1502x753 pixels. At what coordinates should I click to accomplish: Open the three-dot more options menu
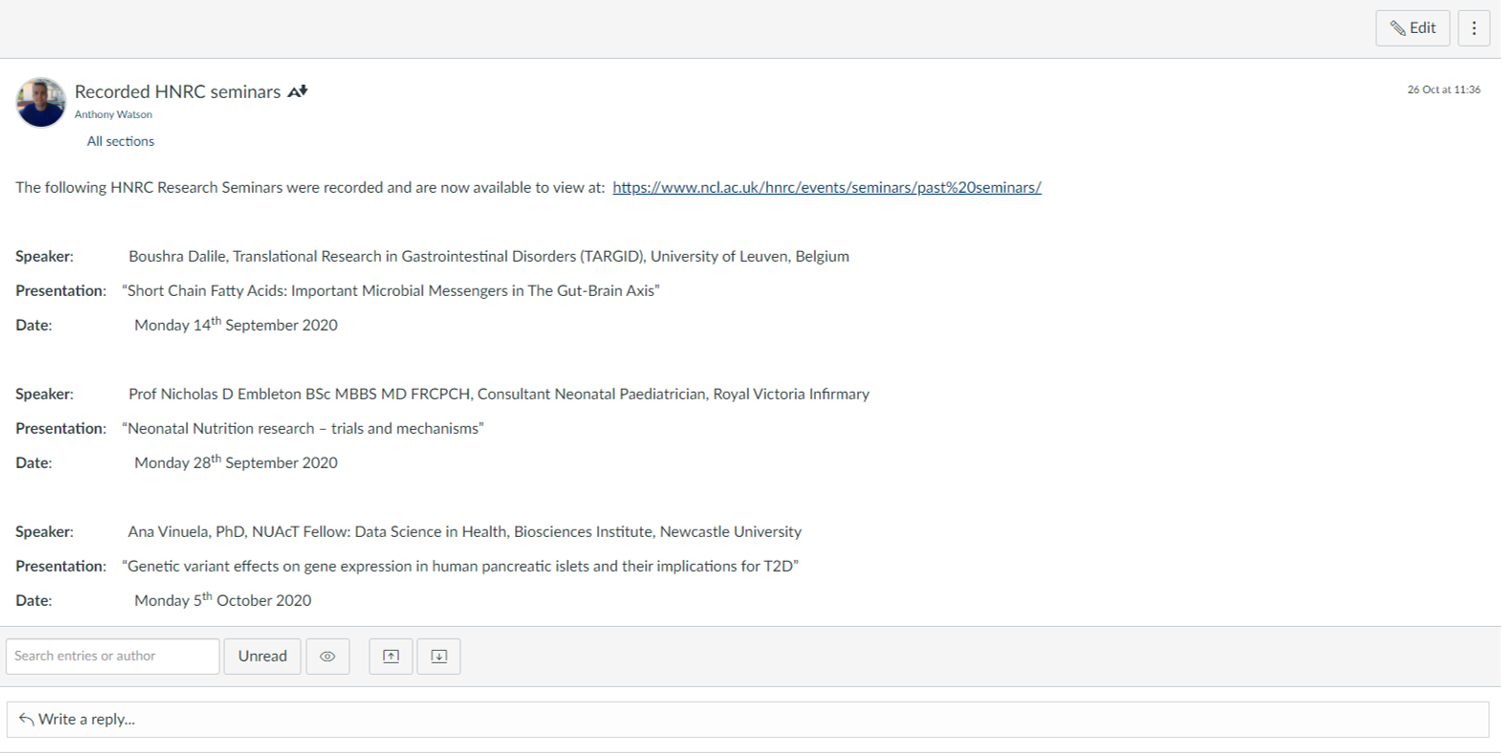point(1473,28)
